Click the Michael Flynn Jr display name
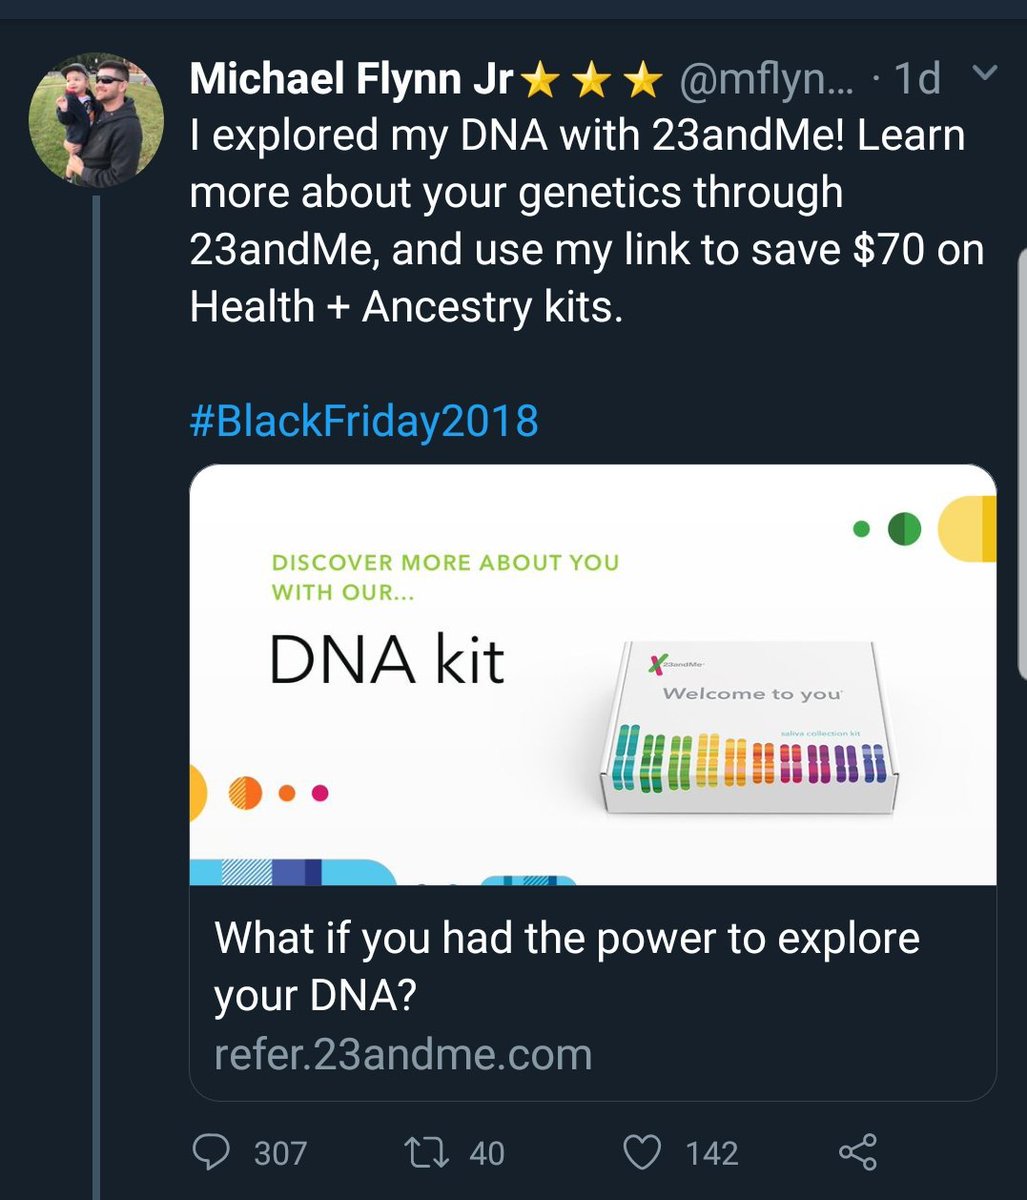 351,80
